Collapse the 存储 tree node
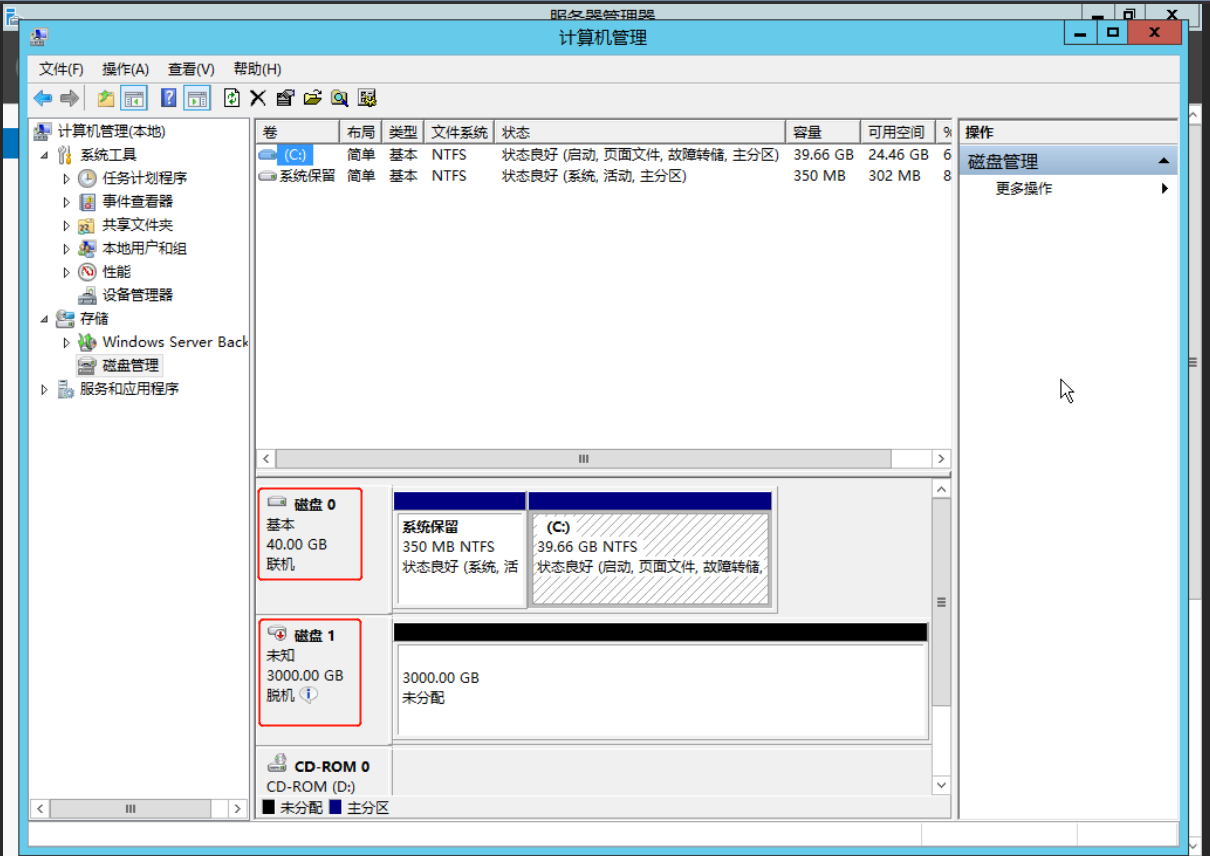The width and height of the screenshot is (1210, 856). pos(44,319)
